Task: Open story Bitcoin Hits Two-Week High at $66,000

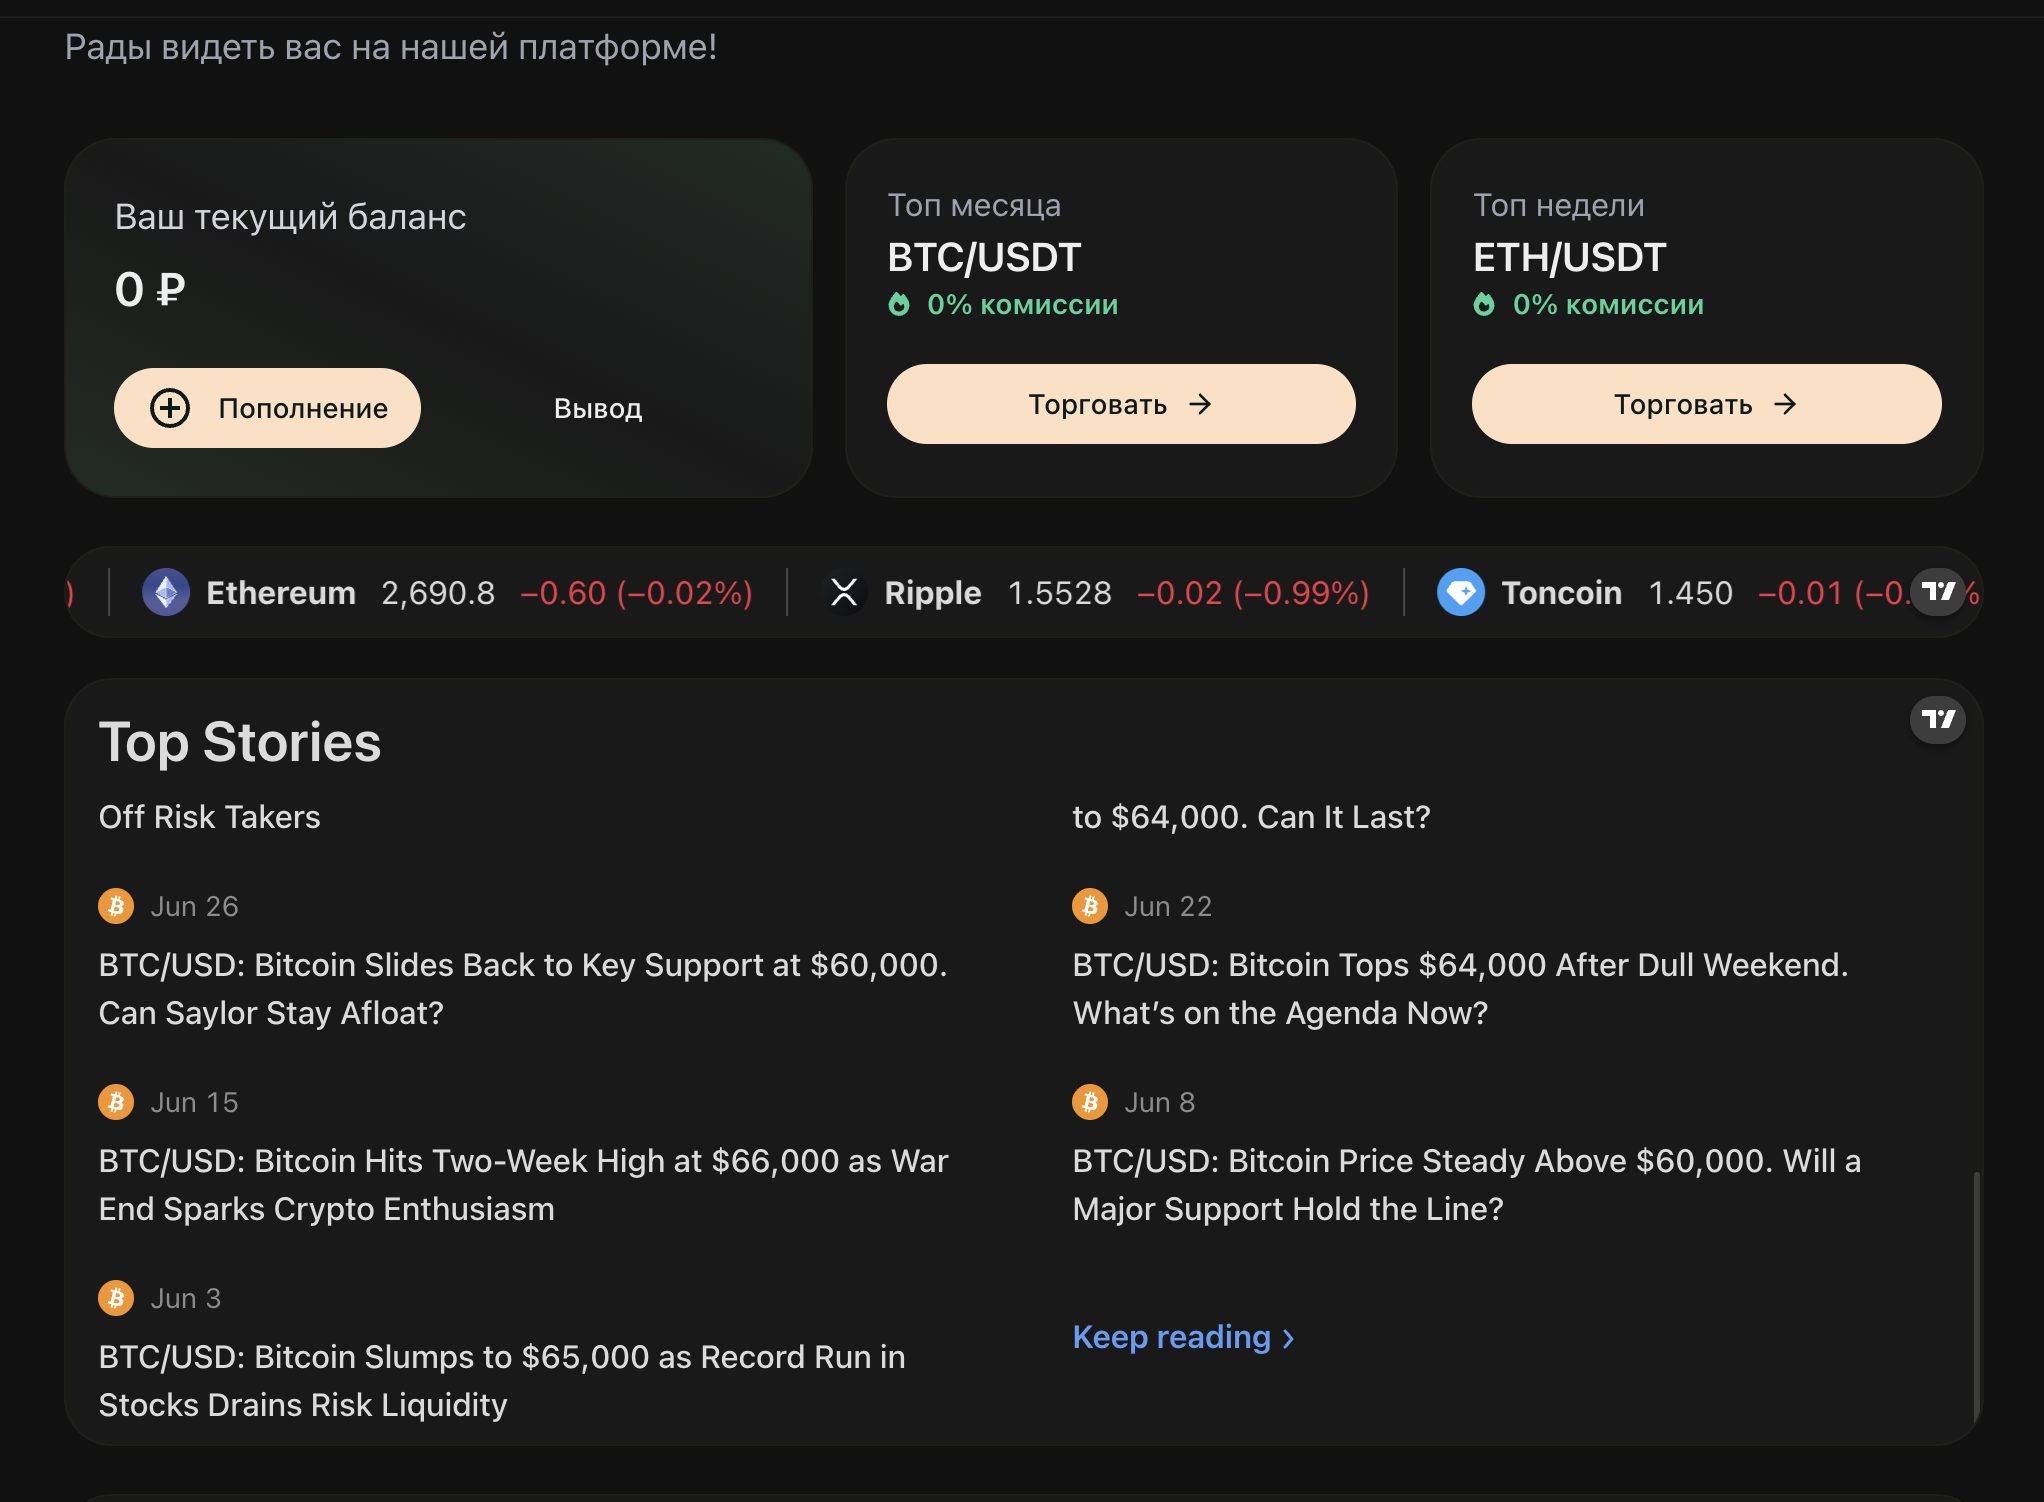Action: pos(523,1185)
